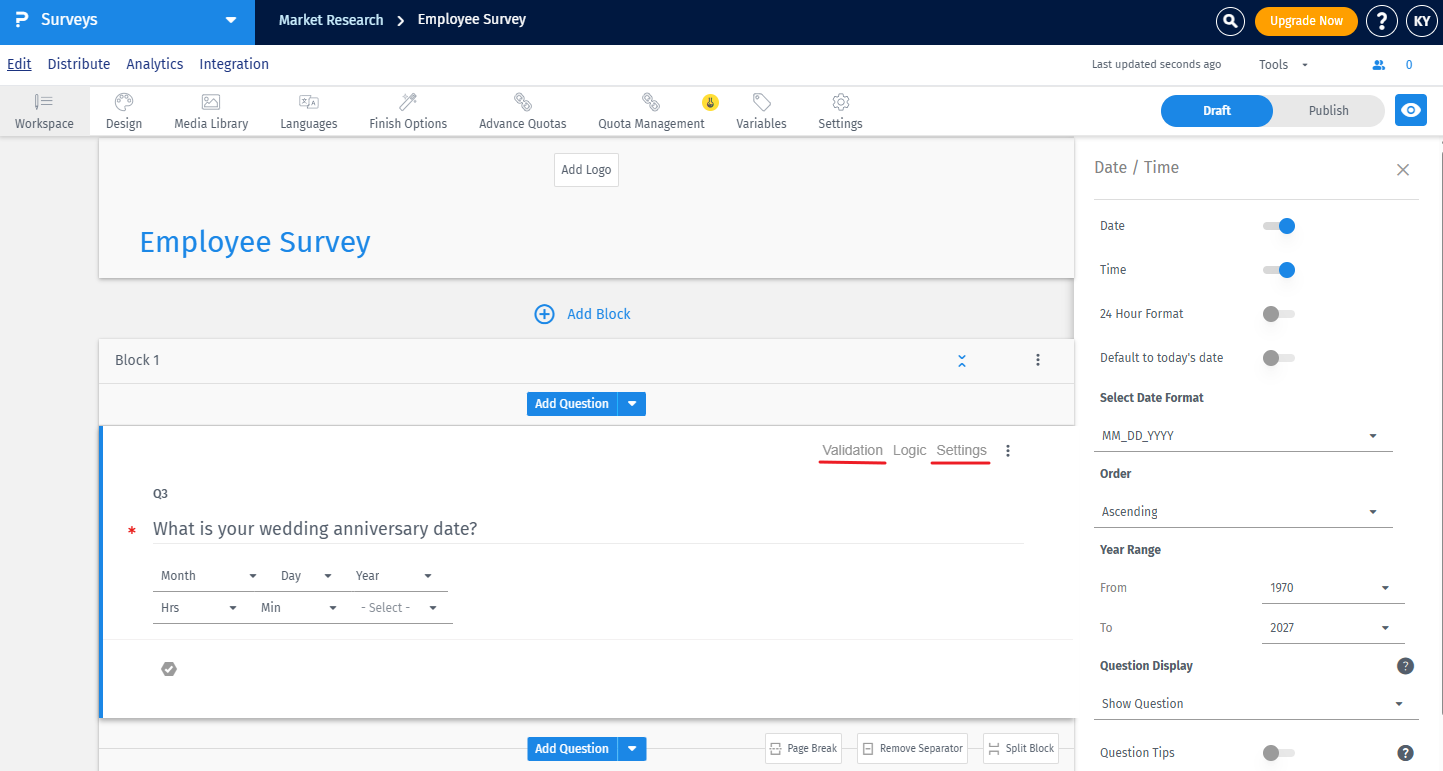The image size is (1443, 771).
Task: Insert a Page Break
Action: tap(803, 748)
